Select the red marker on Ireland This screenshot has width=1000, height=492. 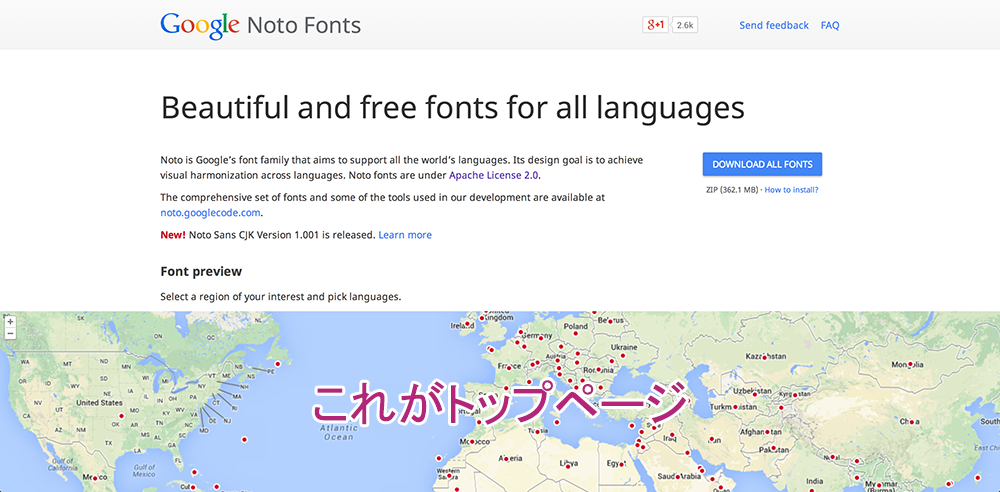tap(467, 324)
